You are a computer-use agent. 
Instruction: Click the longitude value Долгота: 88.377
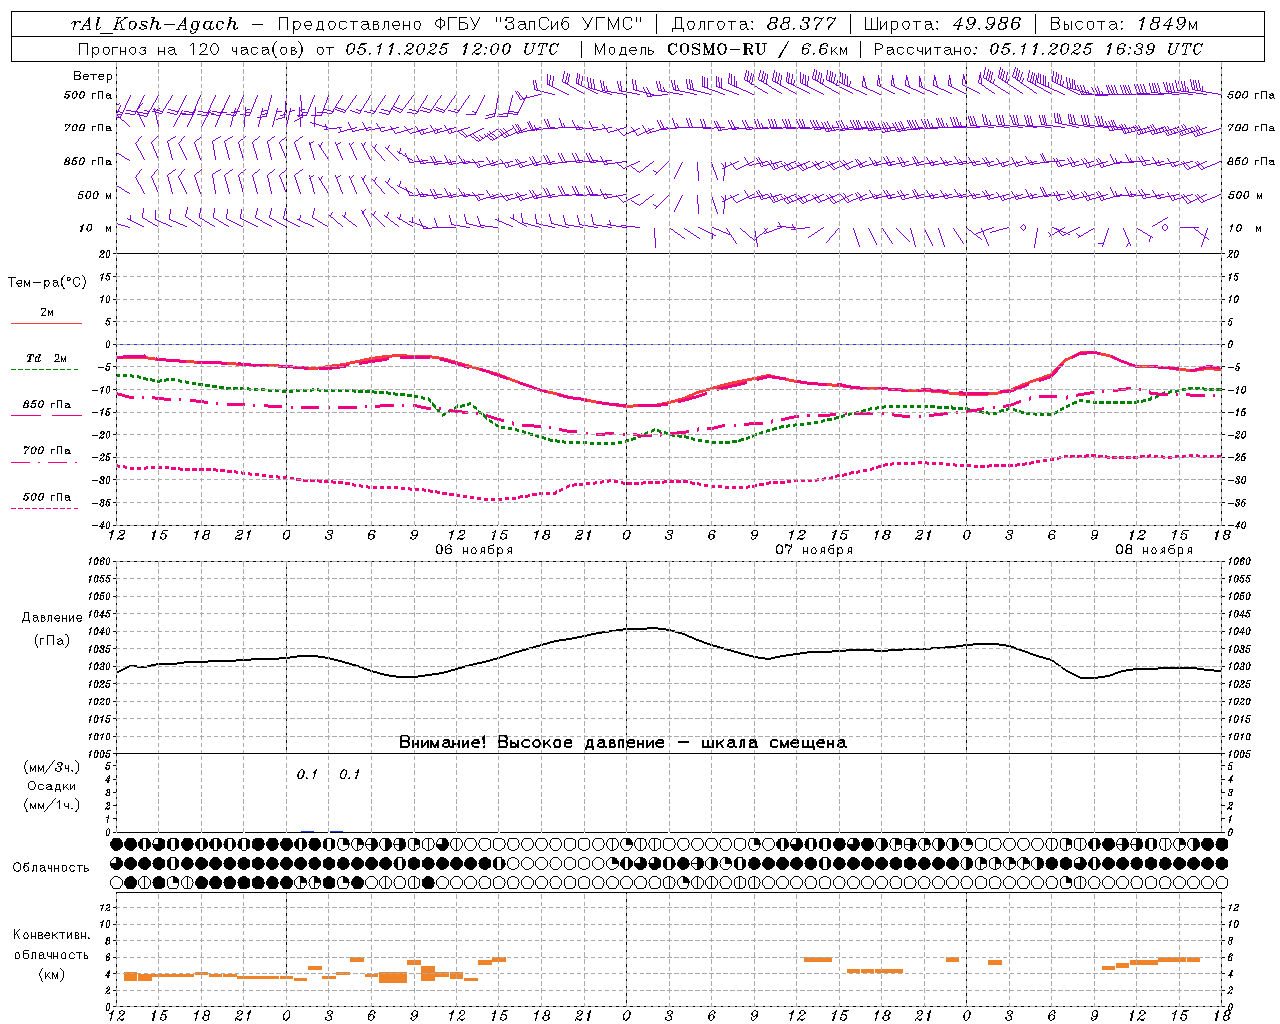754,25
